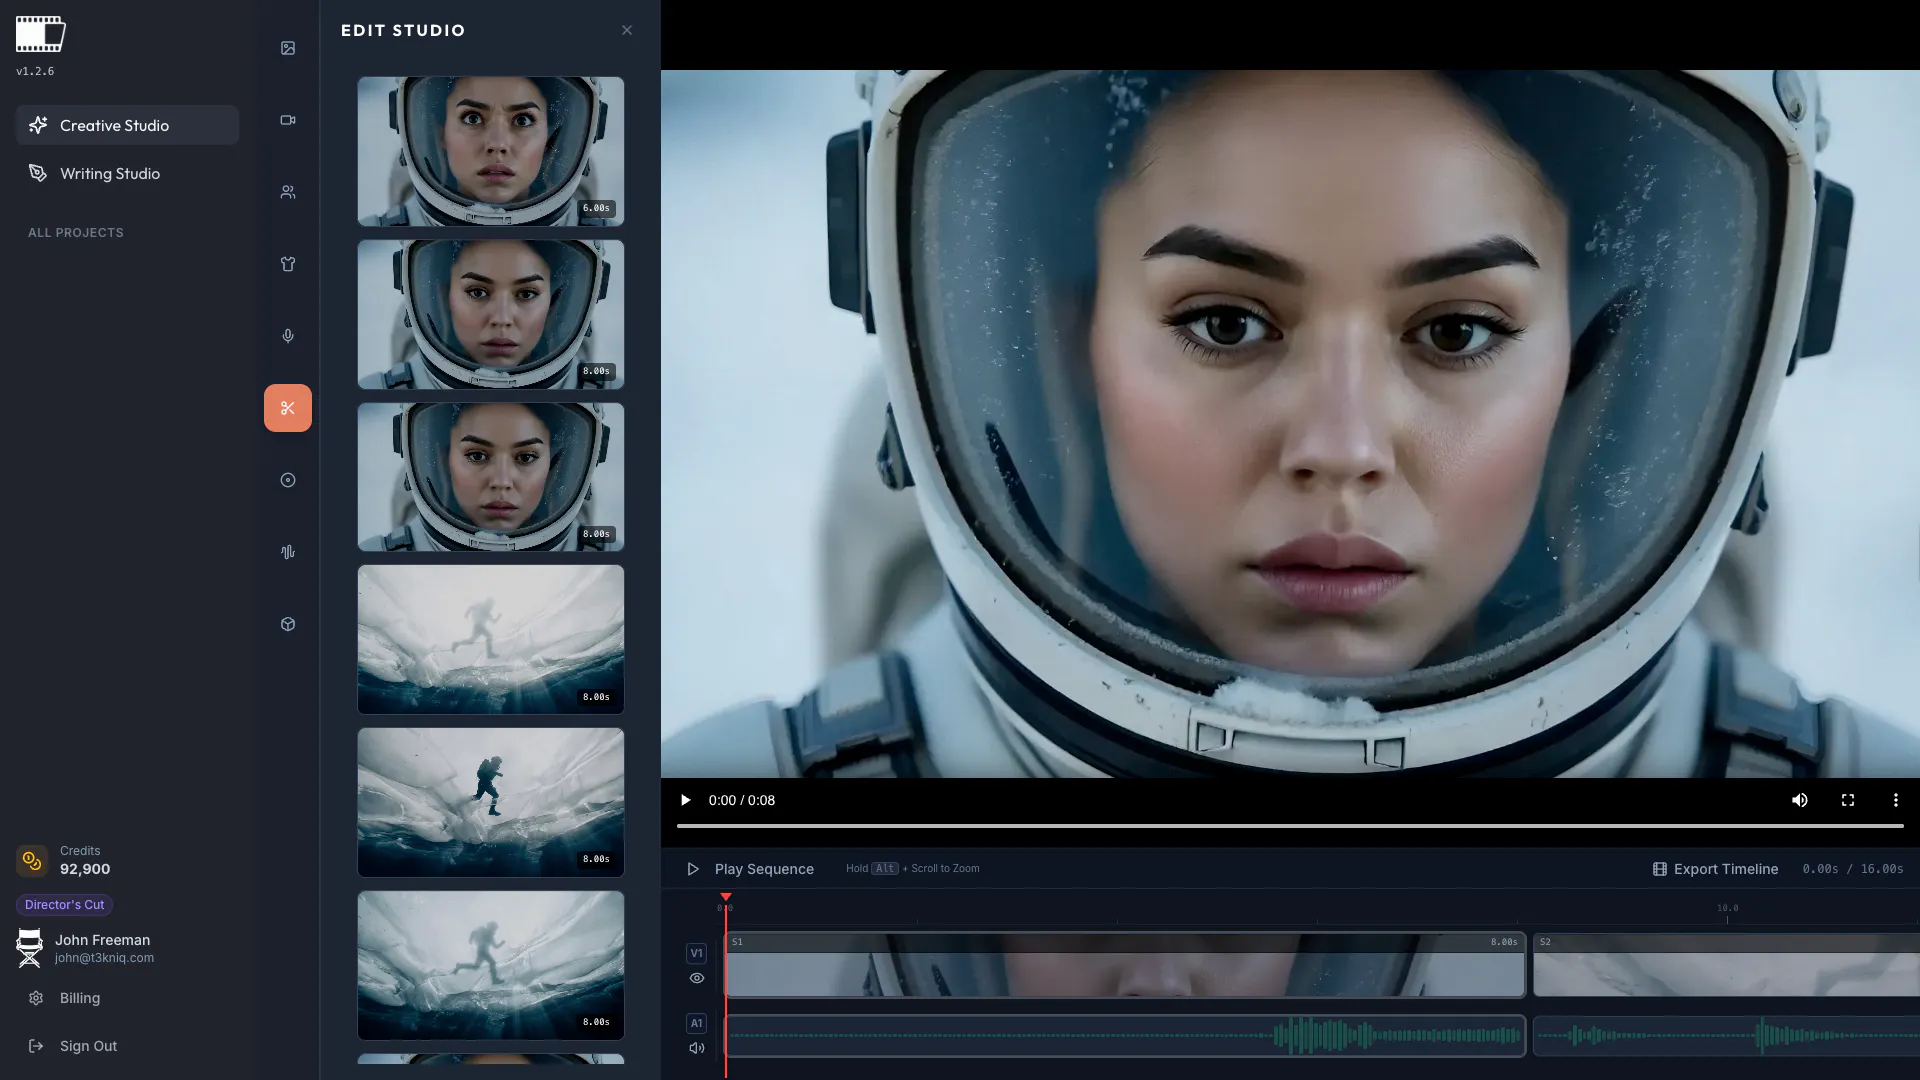Select the last running-on-ice clip thumbnail
The height and width of the screenshot is (1080, 1920).
491,966
